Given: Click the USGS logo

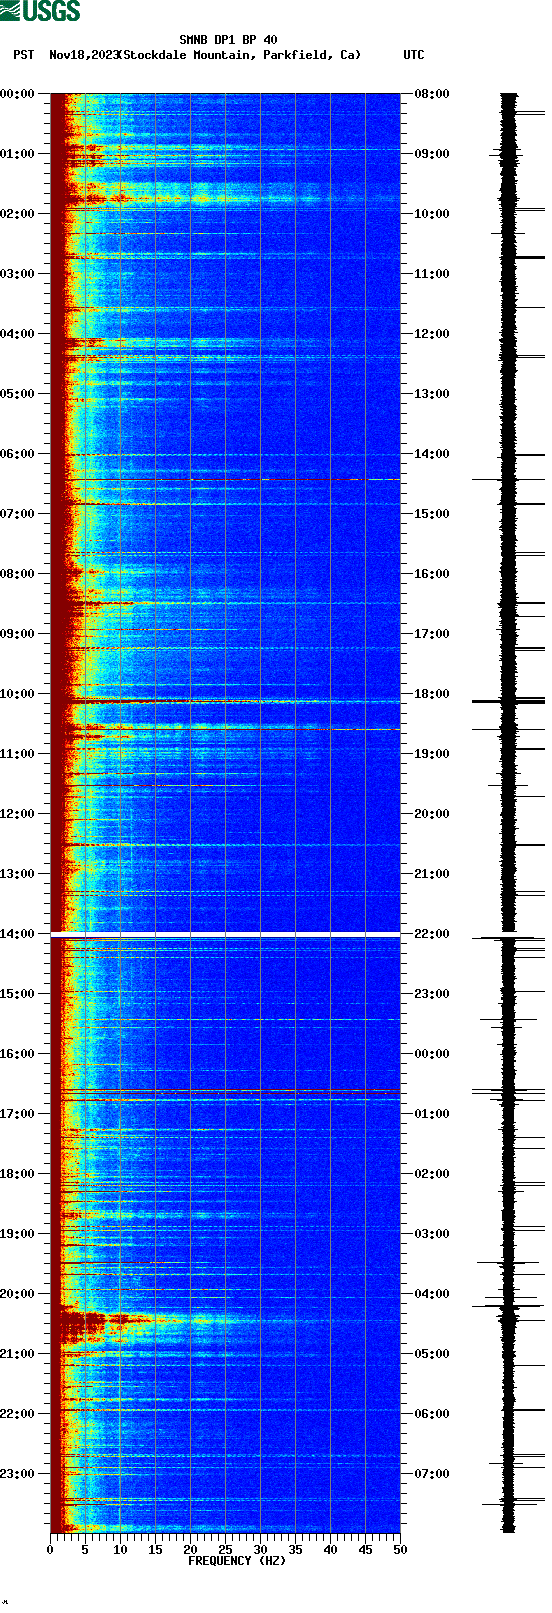Looking at the screenshot, I should coord(40,11).
